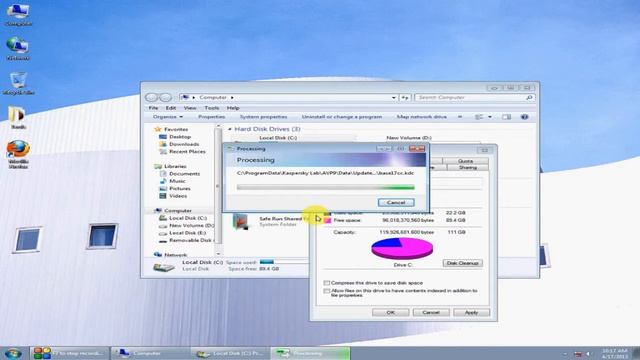Image resolution: width=640 pixels, height=360 pixels.
Task: Open the Tools menu
Action: point(211,108)
